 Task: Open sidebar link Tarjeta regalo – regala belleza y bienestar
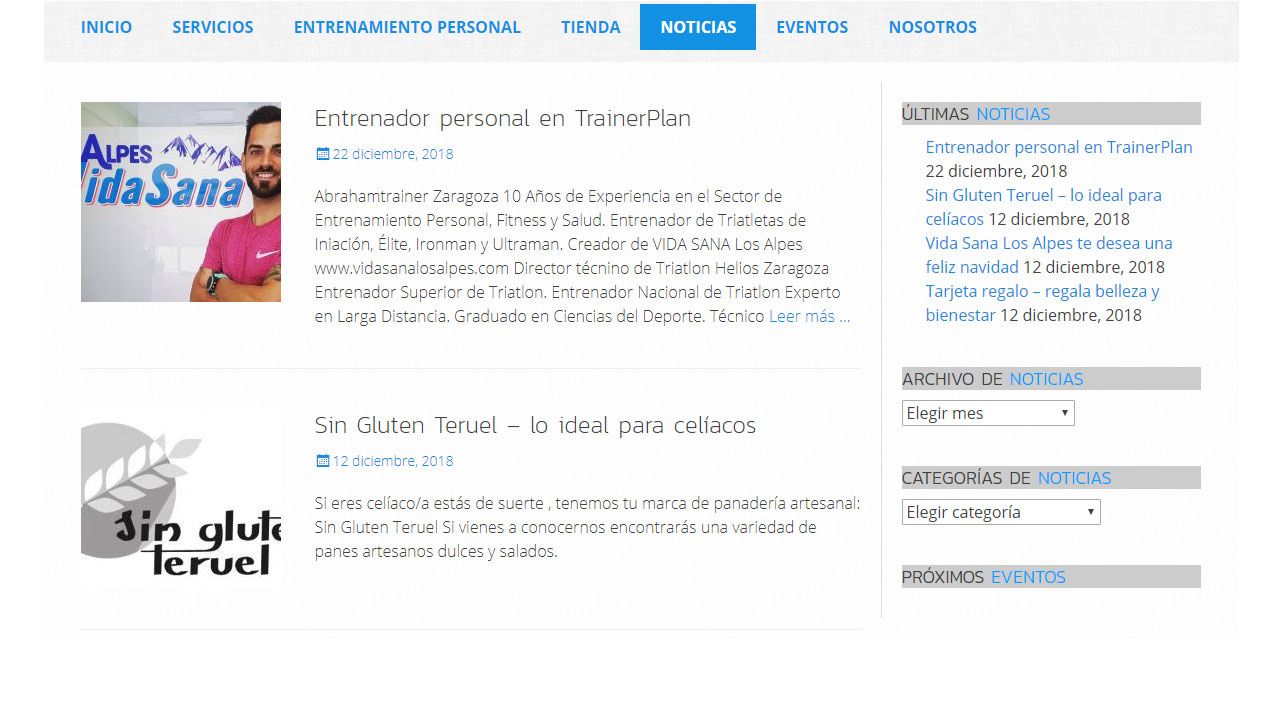[x=1043, y=303]
